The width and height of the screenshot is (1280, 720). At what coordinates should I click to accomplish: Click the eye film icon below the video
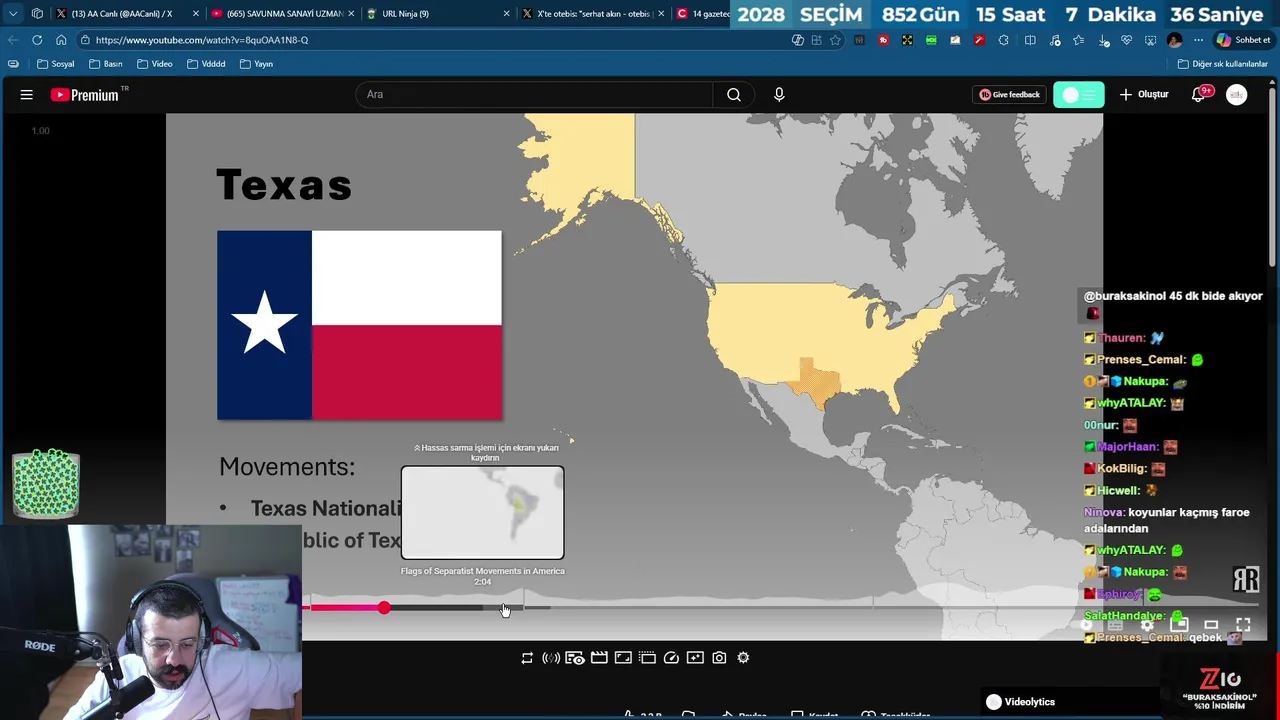click(575, 658)
